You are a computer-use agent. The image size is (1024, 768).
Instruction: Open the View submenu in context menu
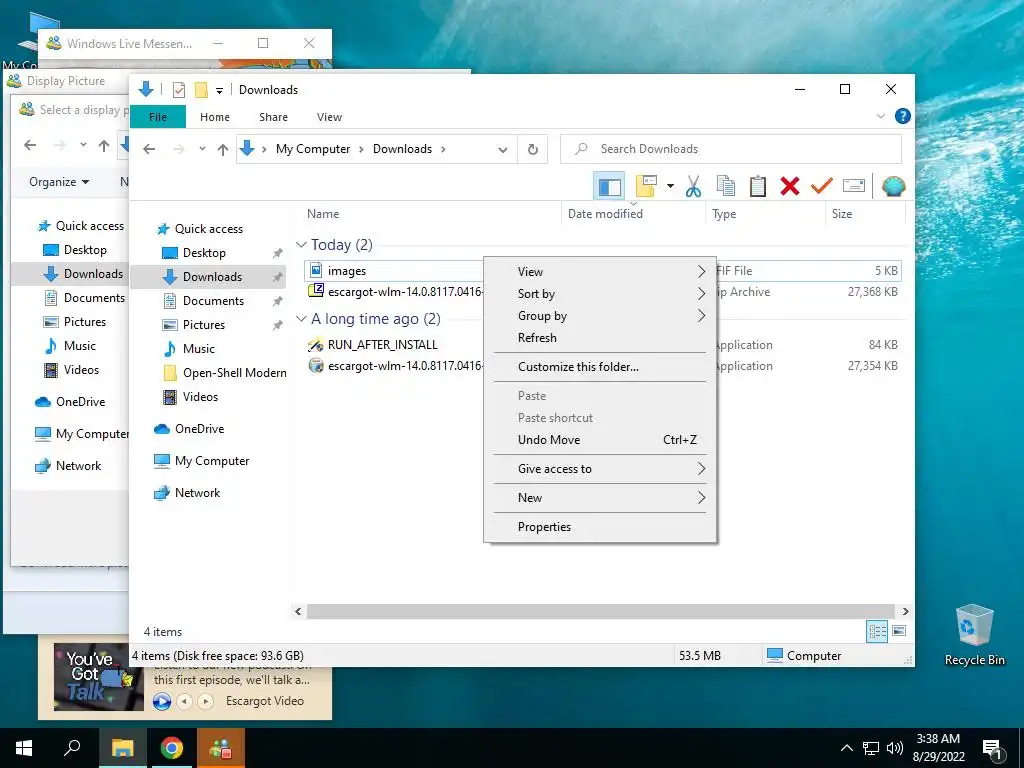pyautogui.click(x=600, y=272)
